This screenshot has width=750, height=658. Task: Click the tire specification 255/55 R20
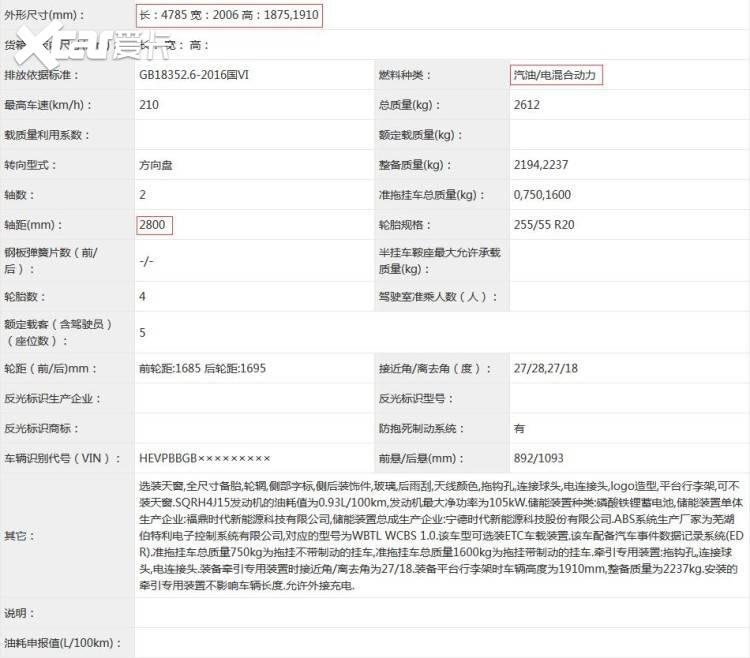click(544, 225)
